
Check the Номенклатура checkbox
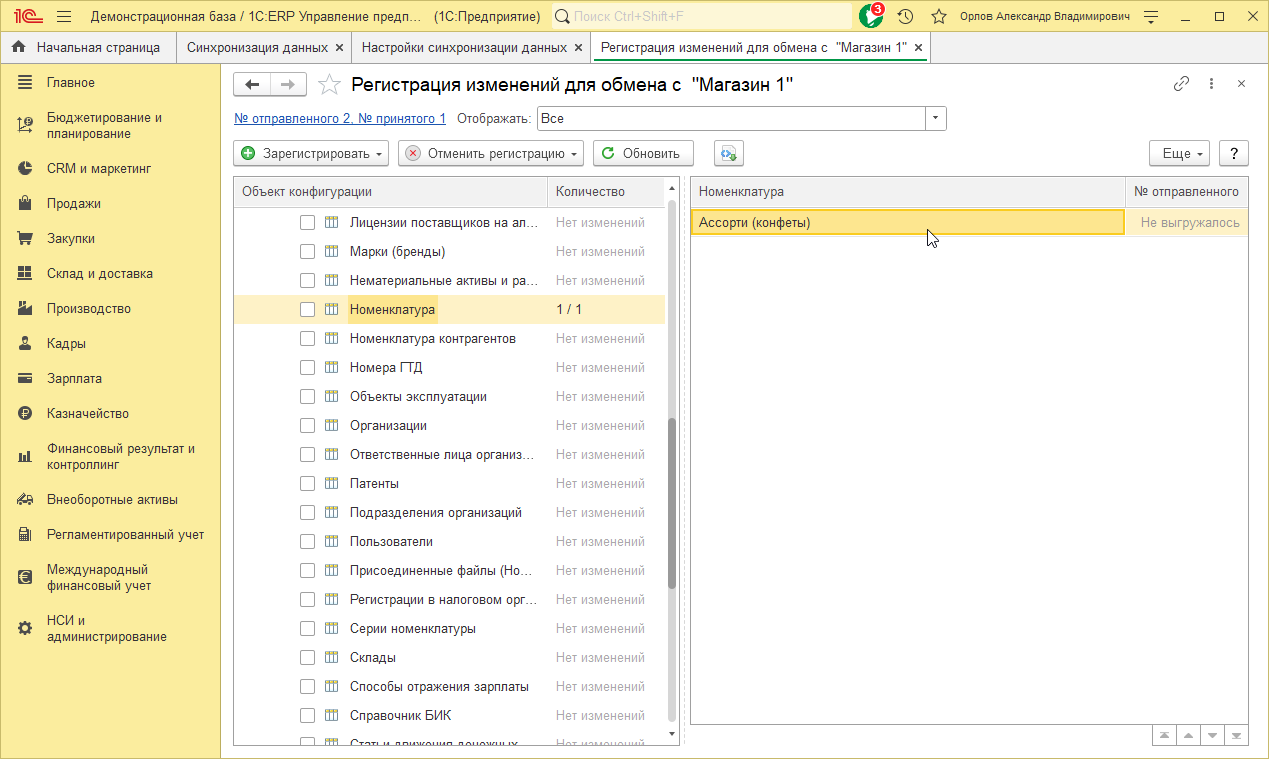pyautogui.click(x=308, y=310)
